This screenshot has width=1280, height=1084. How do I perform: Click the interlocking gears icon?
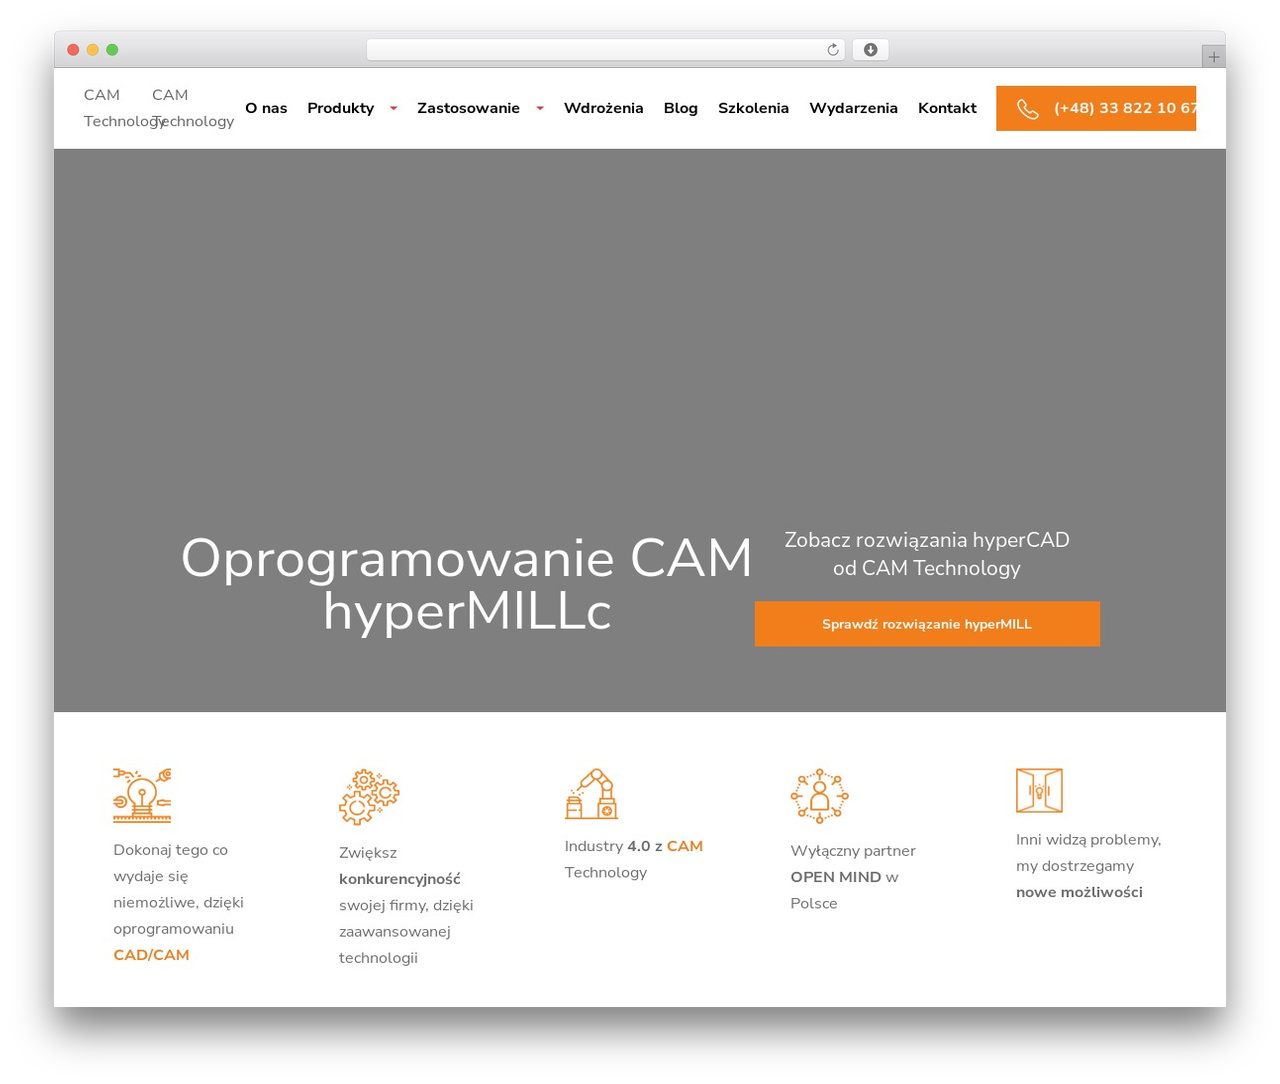[369, 797]
